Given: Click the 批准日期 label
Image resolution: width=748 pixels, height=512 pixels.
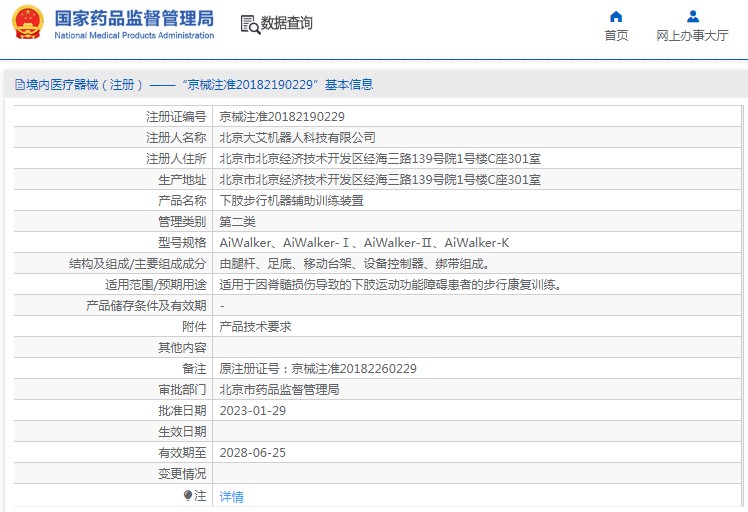Looking at the screenshot, I should (182, 411).
